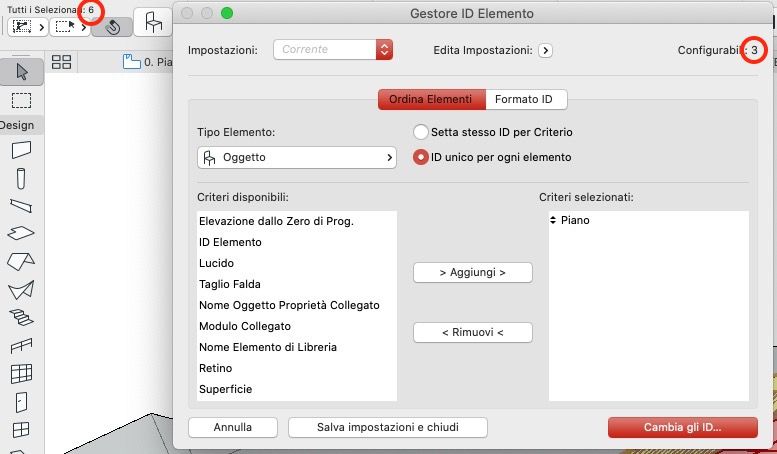777x454 pixels.
Task: Switch to the Ordina Elementi tab
Action: coord(431,99)
